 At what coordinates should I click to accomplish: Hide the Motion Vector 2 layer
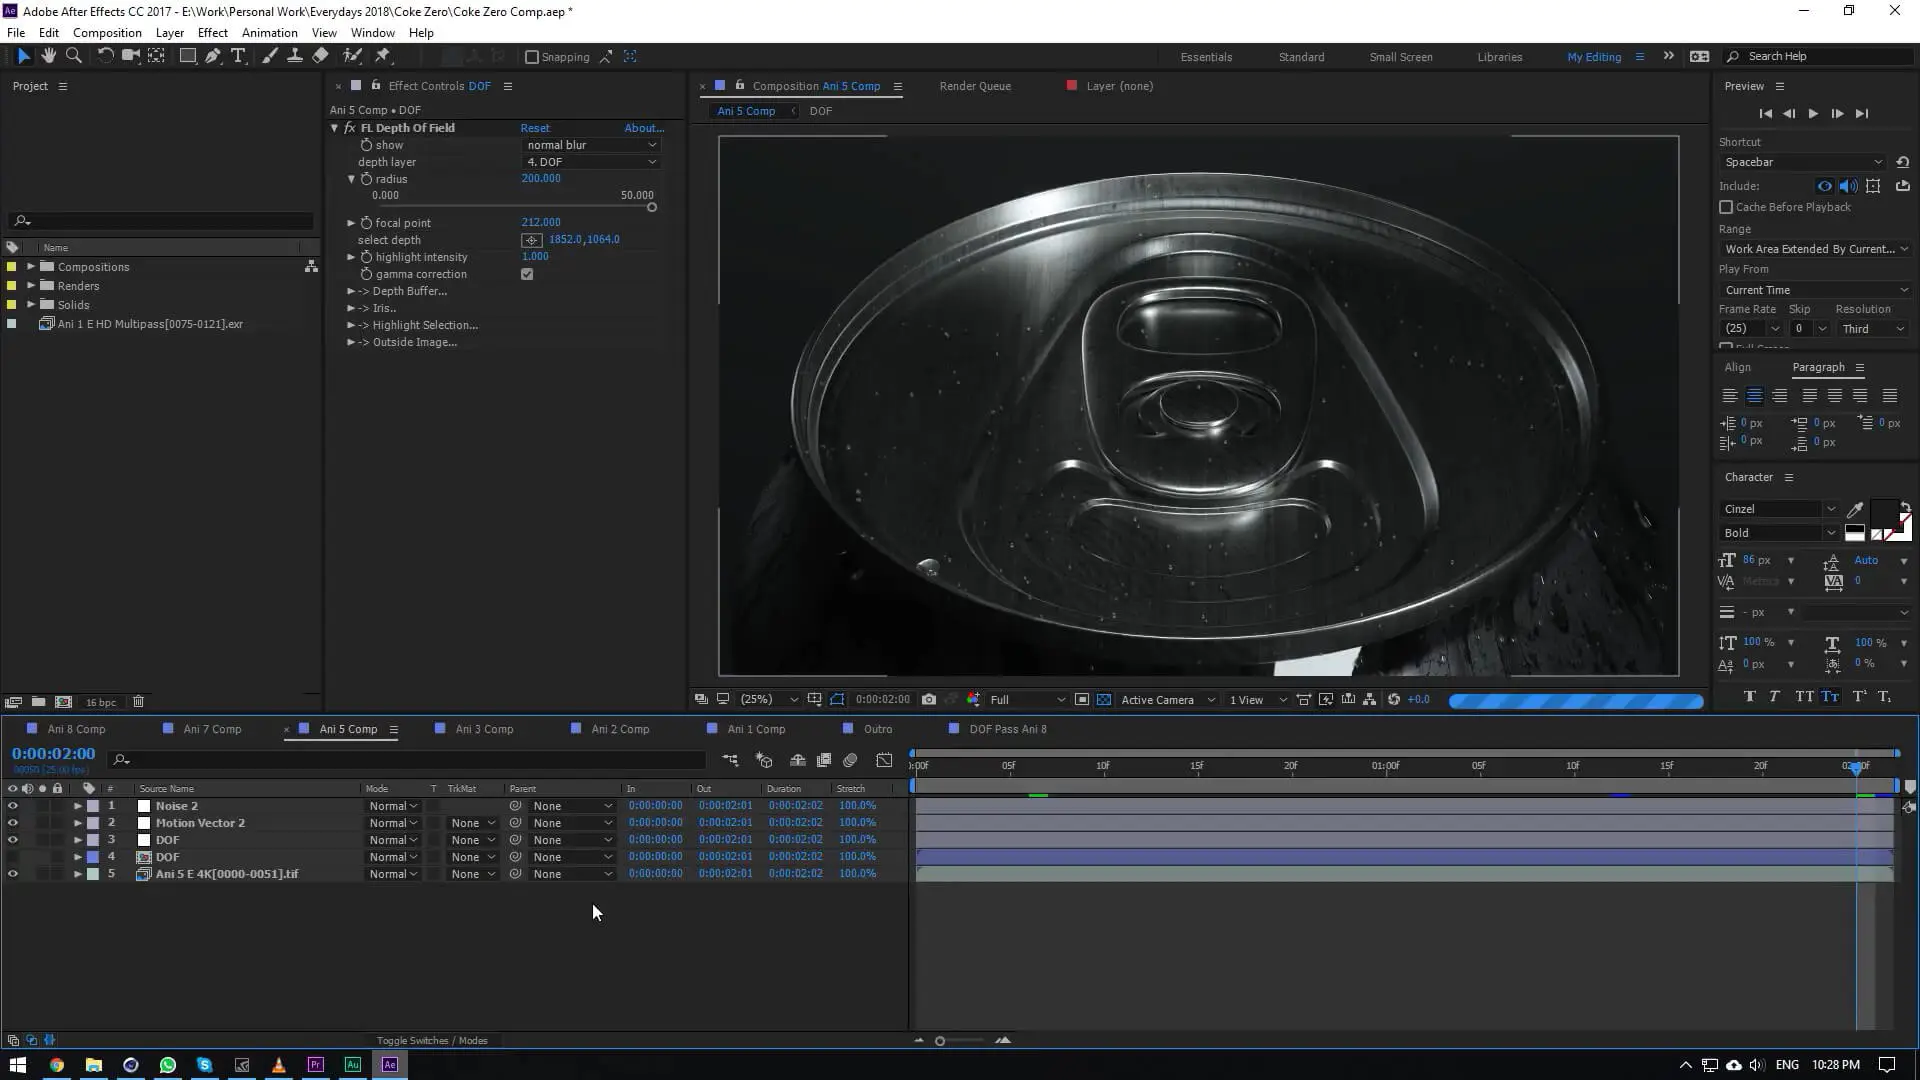(12, 823)
